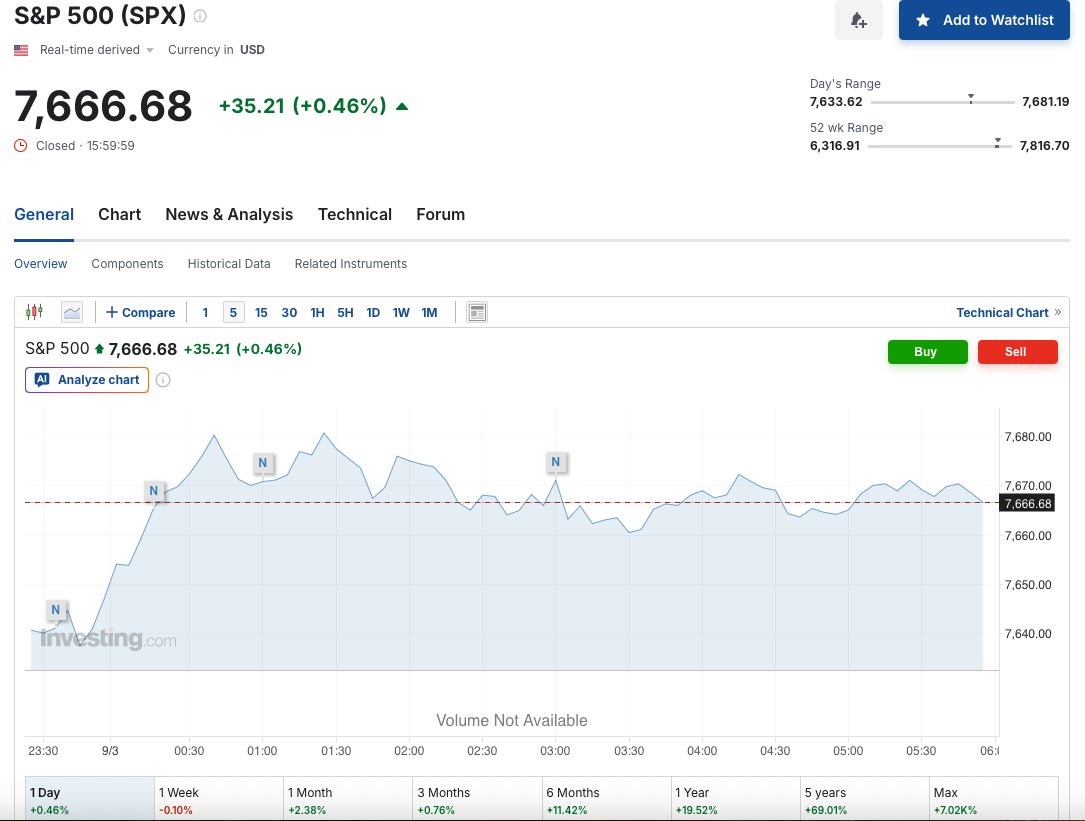This screenshot has width=1085, height=821.
Task: Click the Volume Not Available text
Action: click(511, 721)
